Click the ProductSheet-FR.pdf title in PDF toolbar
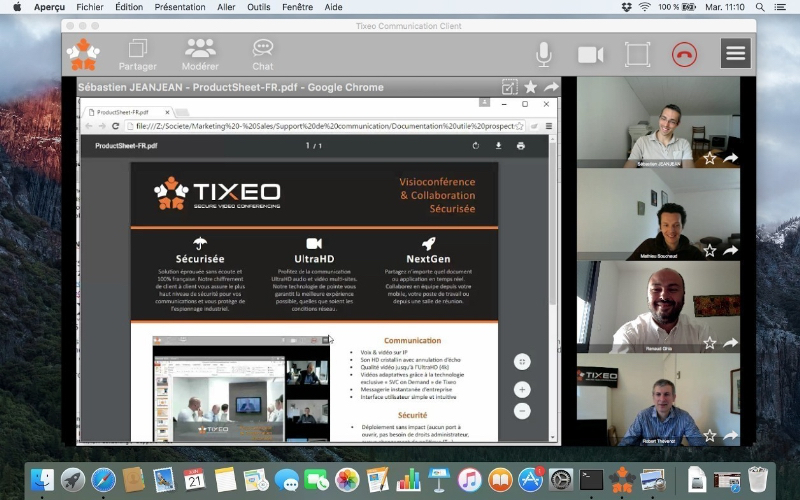Image resolution: width=800 pixels, height=500 pixels. 126,146
